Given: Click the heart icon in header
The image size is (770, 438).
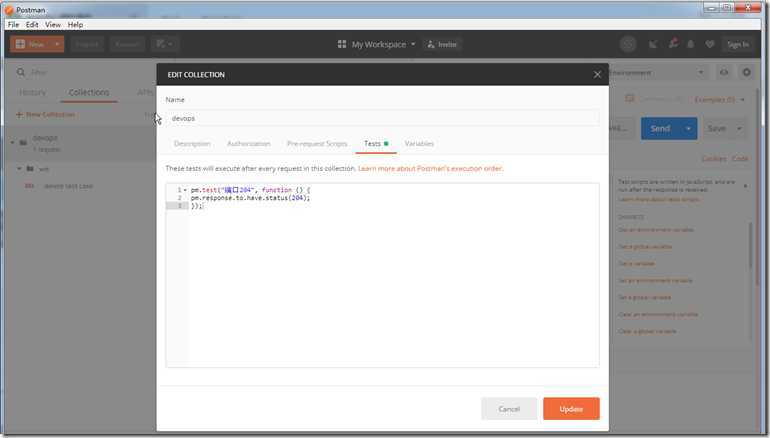Looking at the screenshot, I should pyautogui.click(x=710, y=44).
